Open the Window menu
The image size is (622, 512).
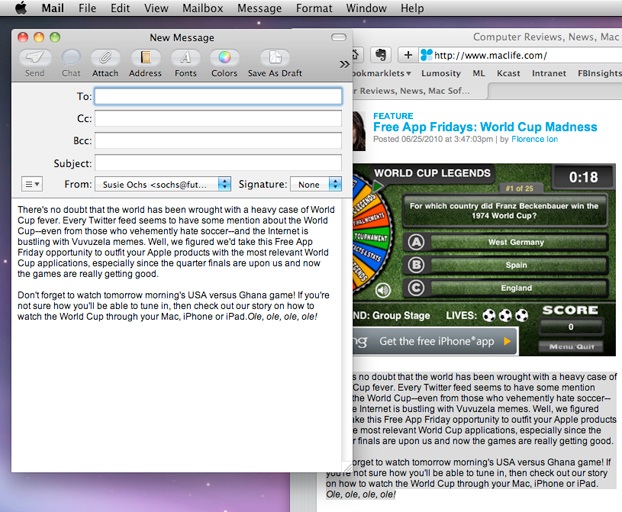[366, 8]
